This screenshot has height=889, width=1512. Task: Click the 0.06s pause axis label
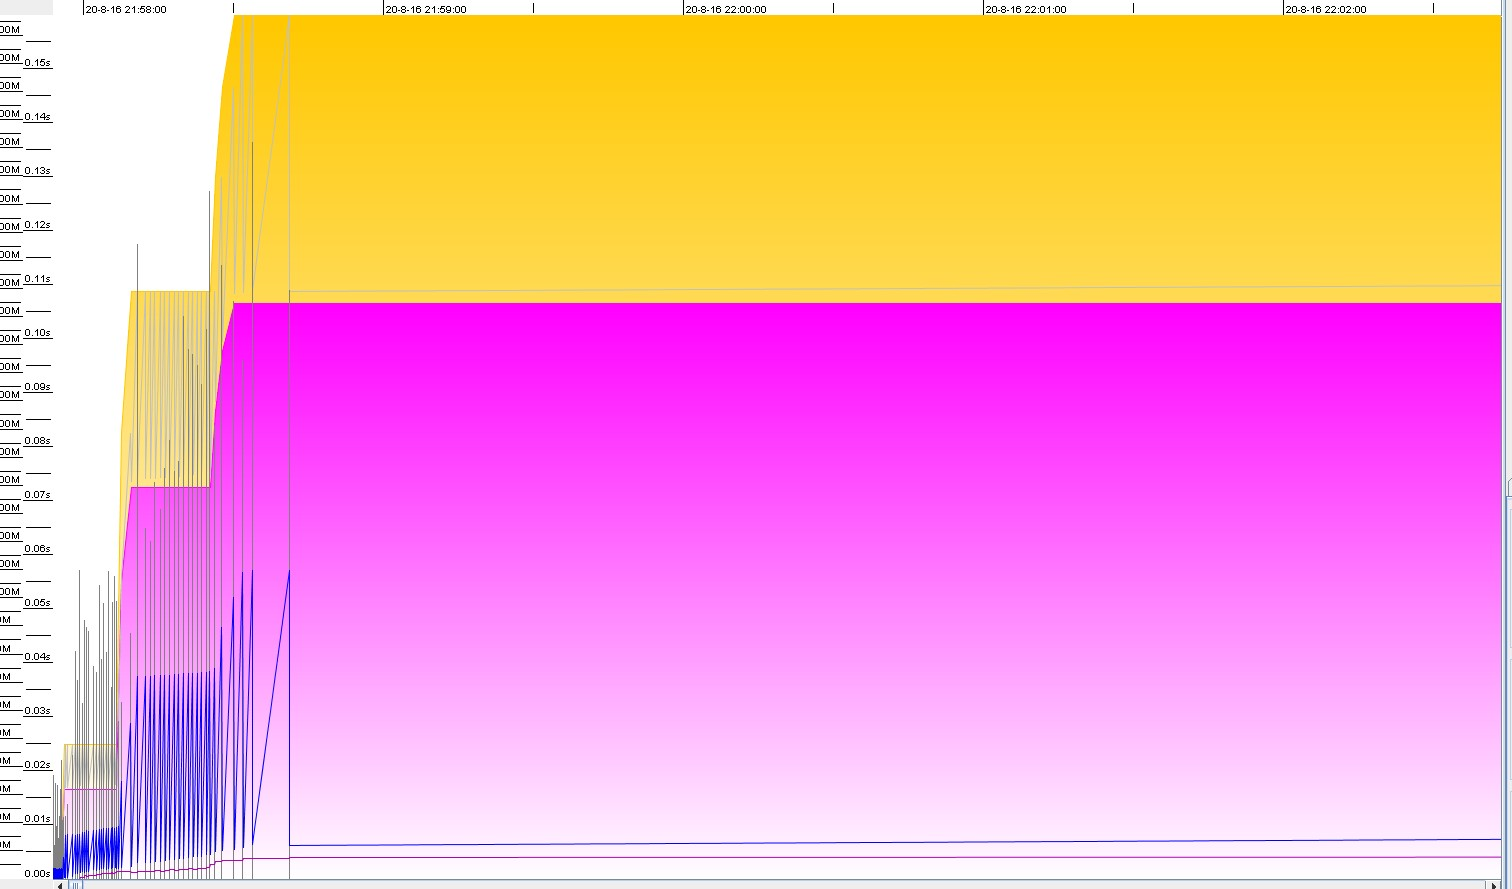38,548
